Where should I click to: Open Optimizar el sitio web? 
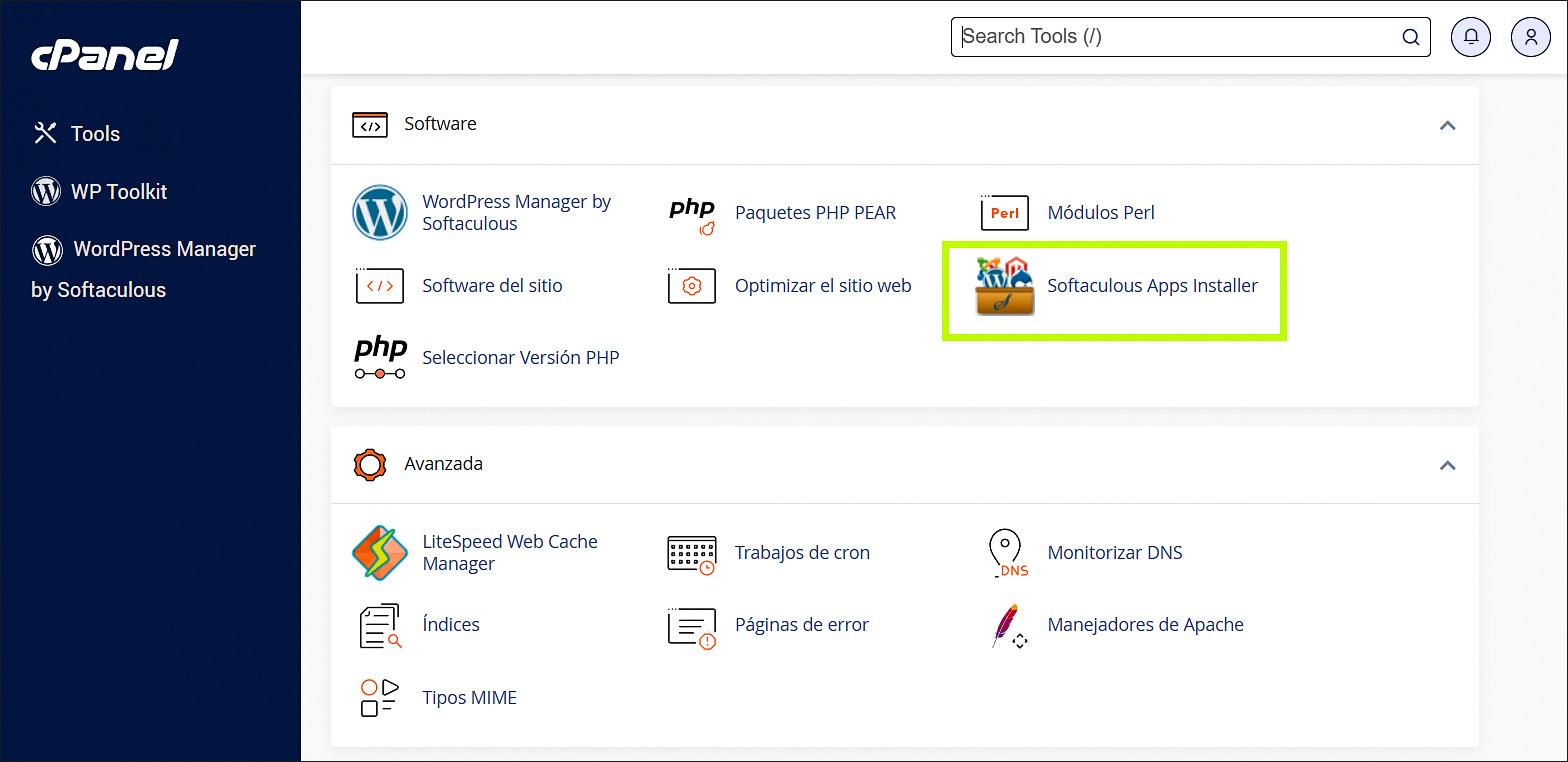pyautogui.click(x=823, y=286)
